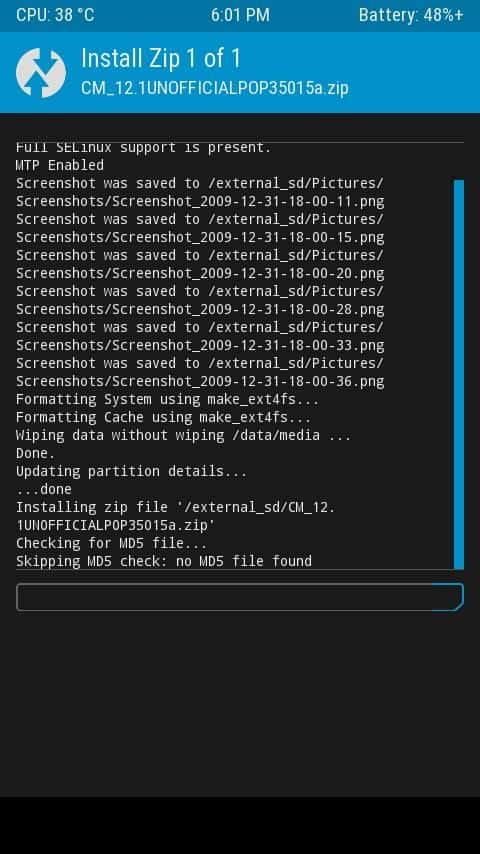The width and height of the screenshot is (480, 854).
Task: Tap Screenshot_2009-12-31-18-00-36.png log entry
Action: click(x=200, y=381)
